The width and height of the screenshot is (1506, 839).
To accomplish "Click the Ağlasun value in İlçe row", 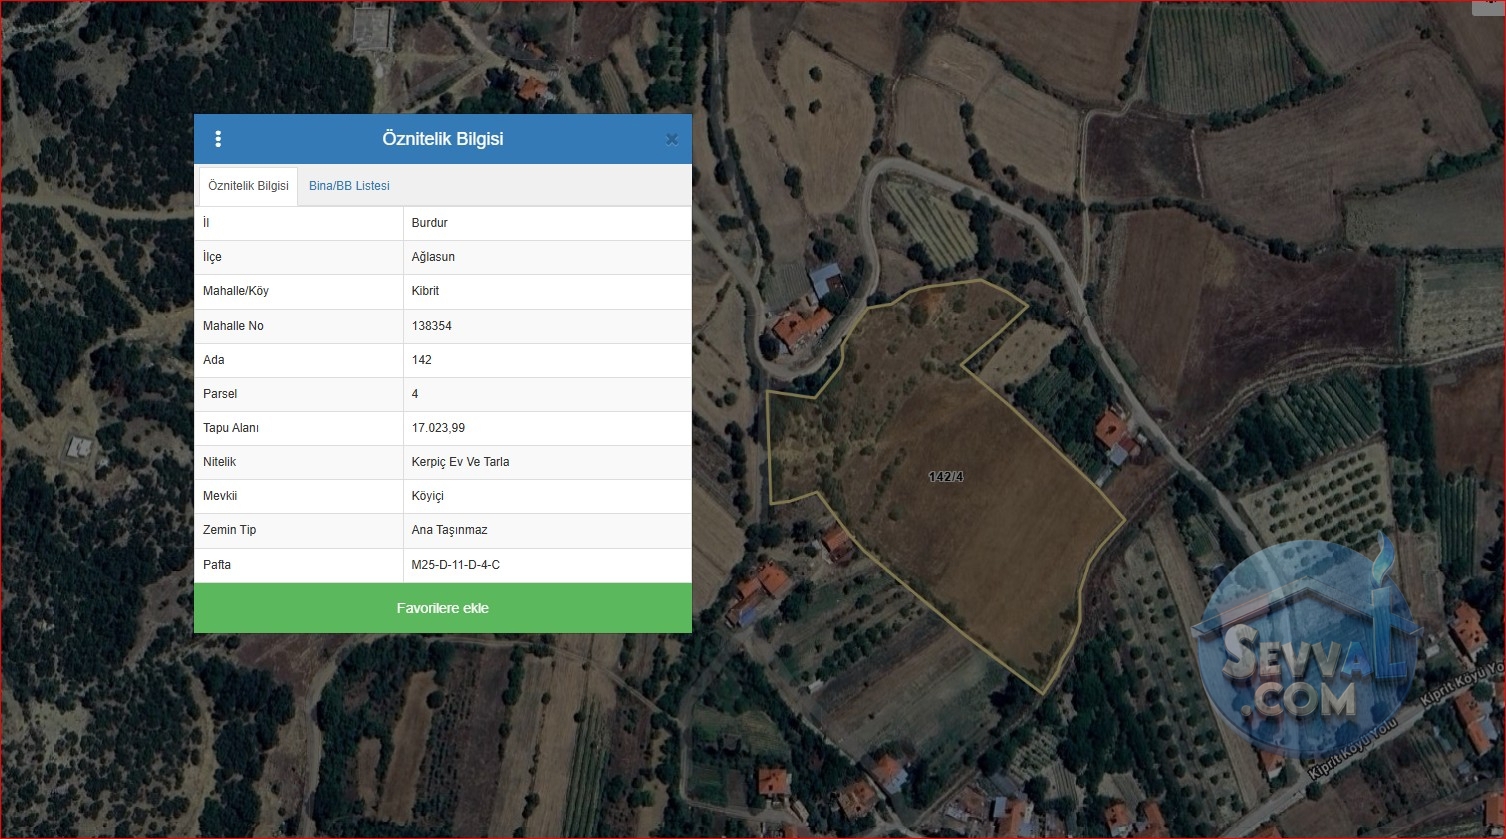I will point(433,257).
